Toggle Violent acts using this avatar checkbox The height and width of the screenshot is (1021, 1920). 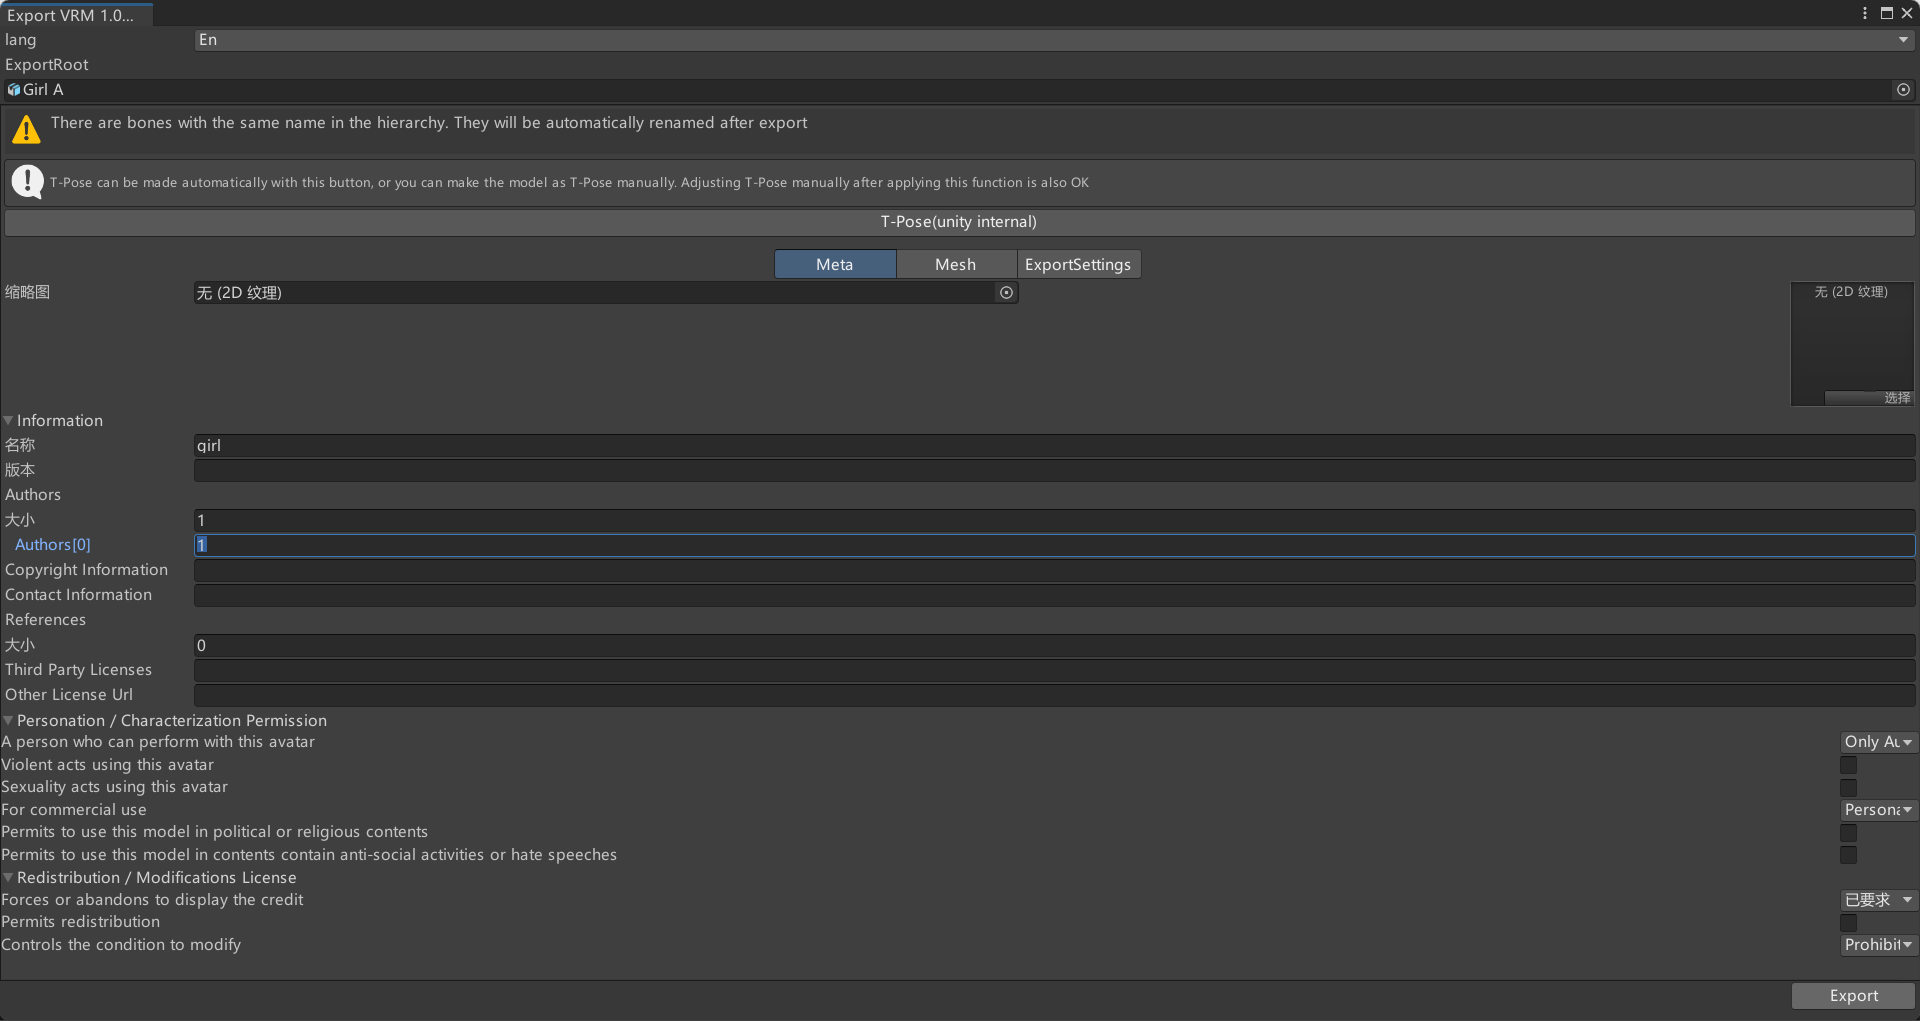click(x=1848, y=765)
